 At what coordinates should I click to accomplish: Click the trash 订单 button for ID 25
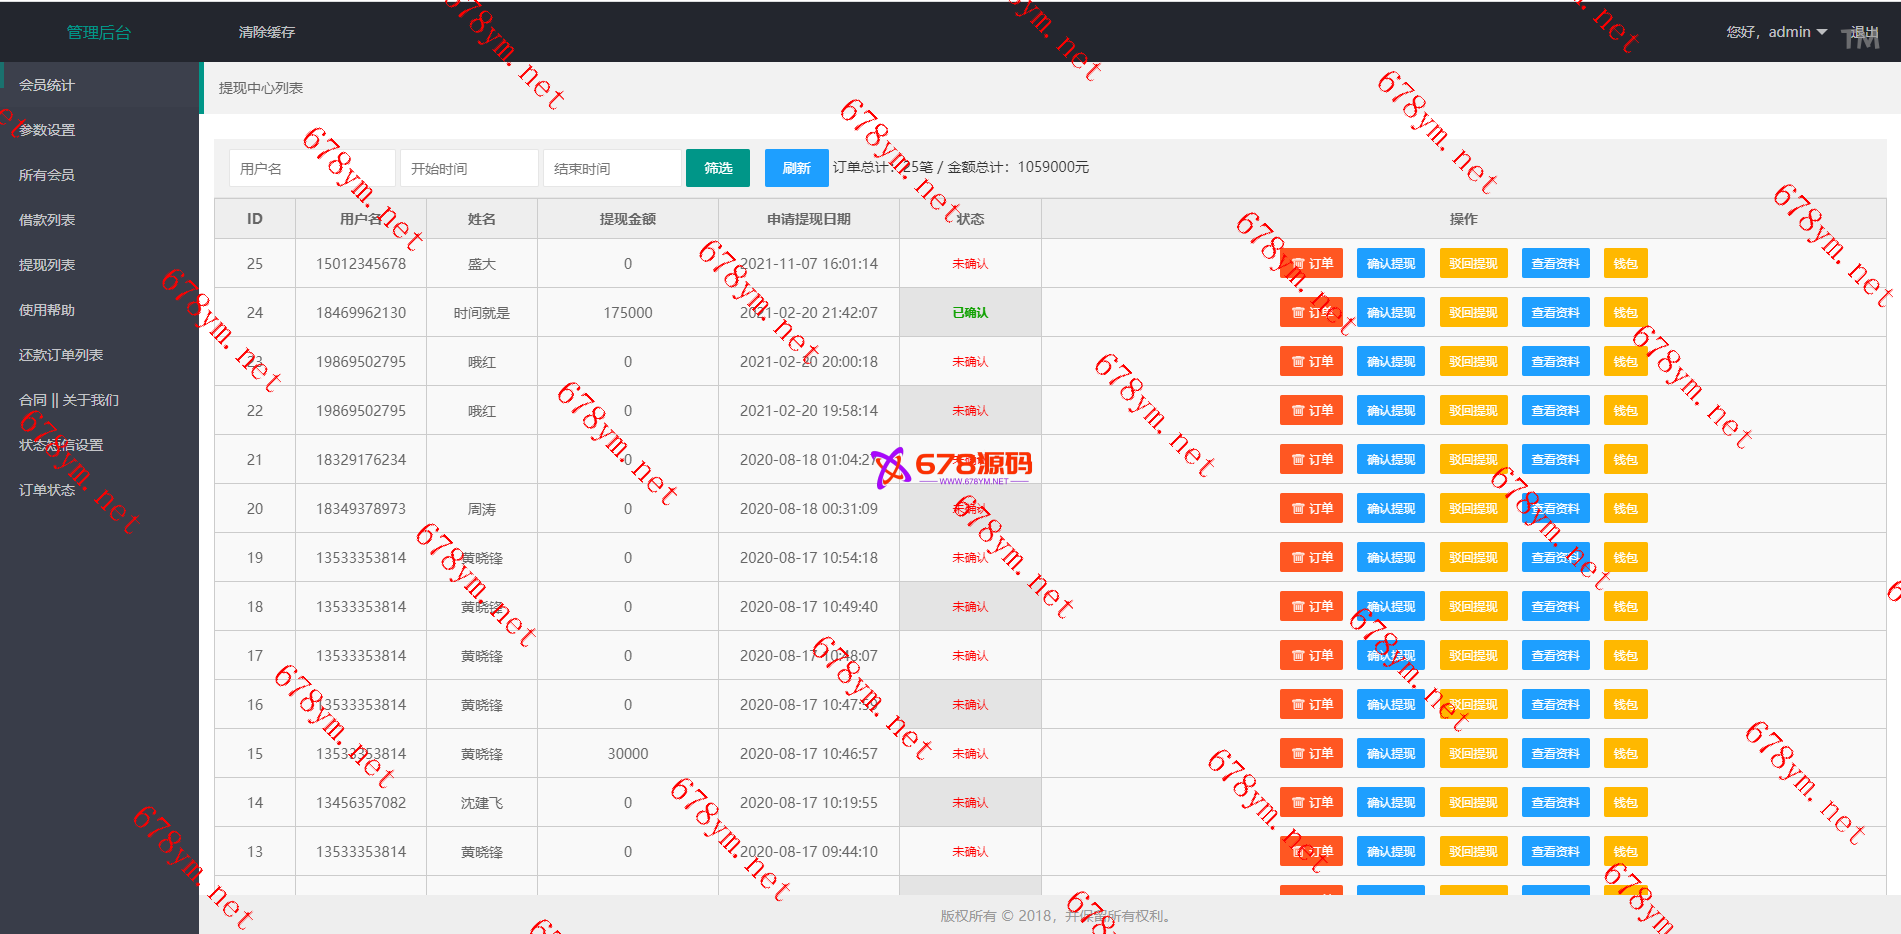click(1311, 264)
